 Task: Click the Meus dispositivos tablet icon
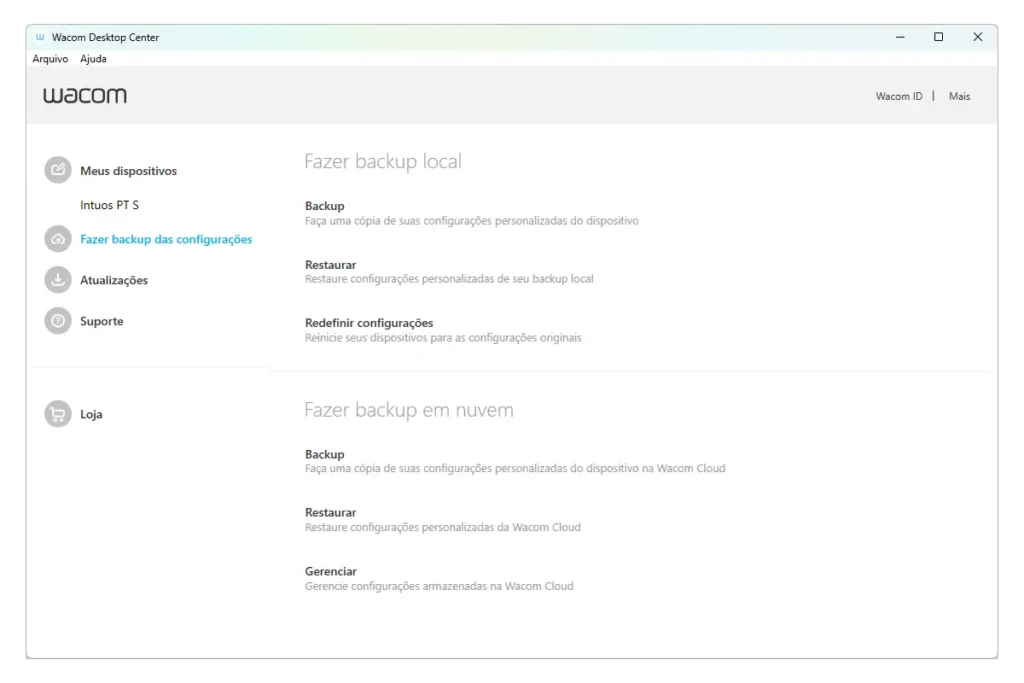(x=58, y=170)
